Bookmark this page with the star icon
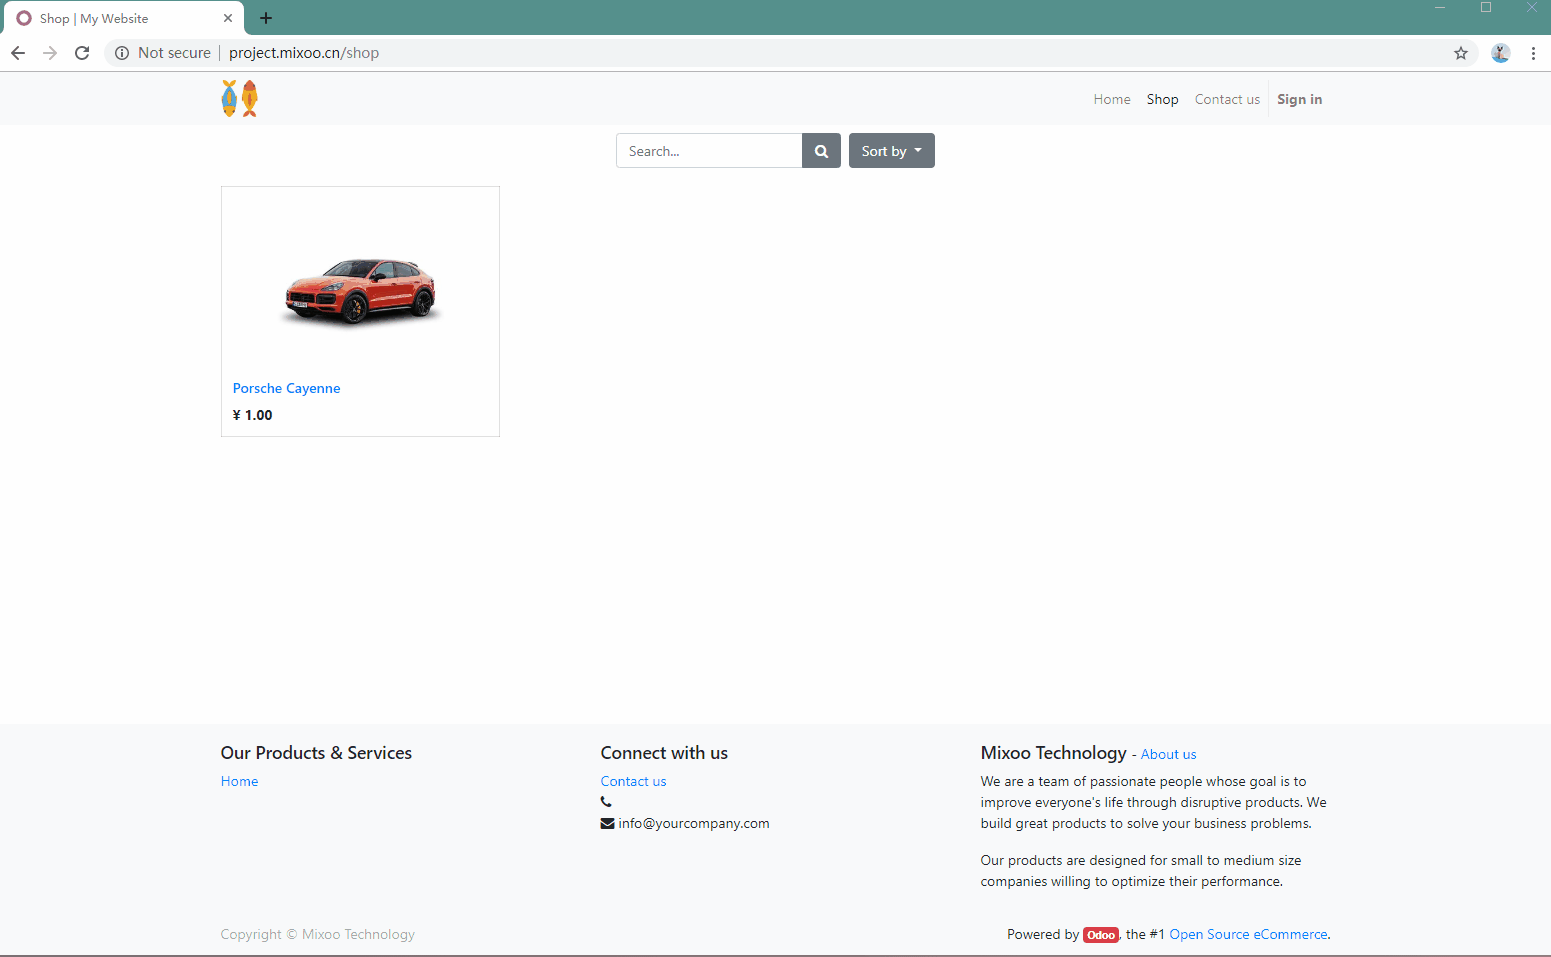 pyautogui.click(x=1461, y=53)
